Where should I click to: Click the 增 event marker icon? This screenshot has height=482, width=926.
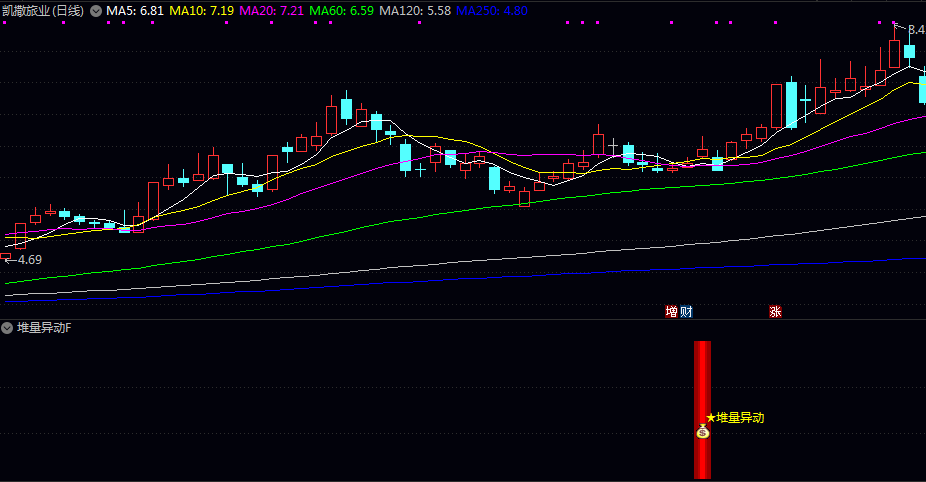671,311
